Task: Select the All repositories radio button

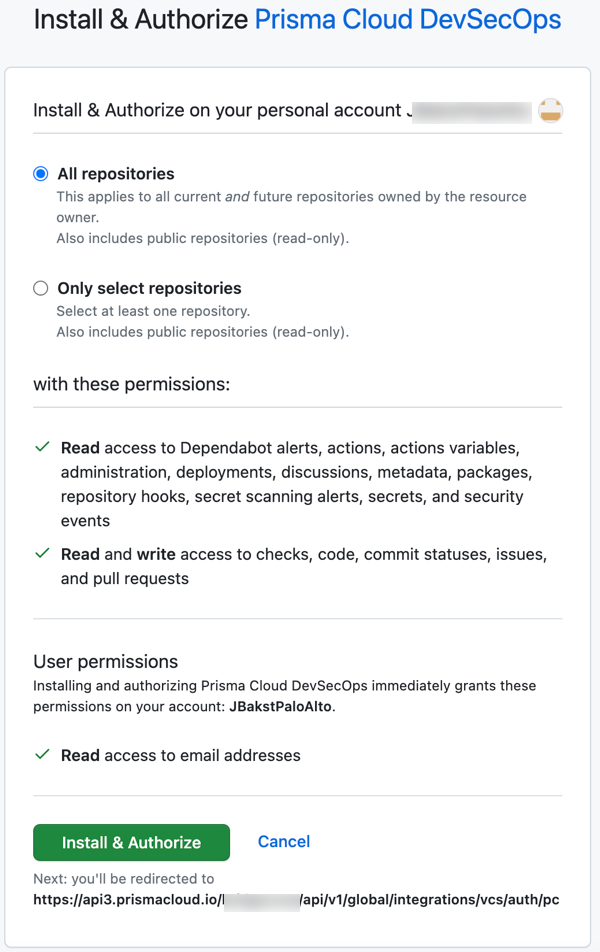Action: point(40,173)
